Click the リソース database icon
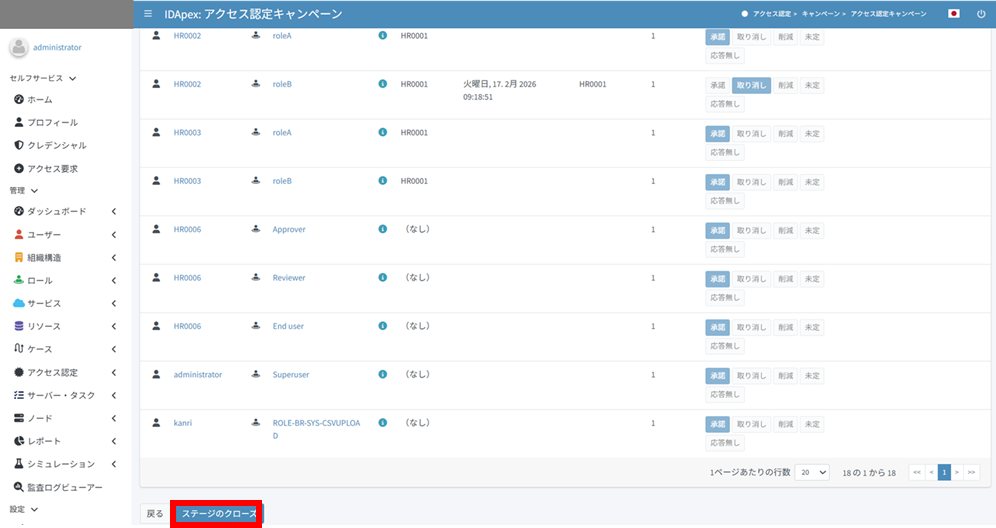The height and width of the screenshot is (528, 996). click(x=19, y=326)
